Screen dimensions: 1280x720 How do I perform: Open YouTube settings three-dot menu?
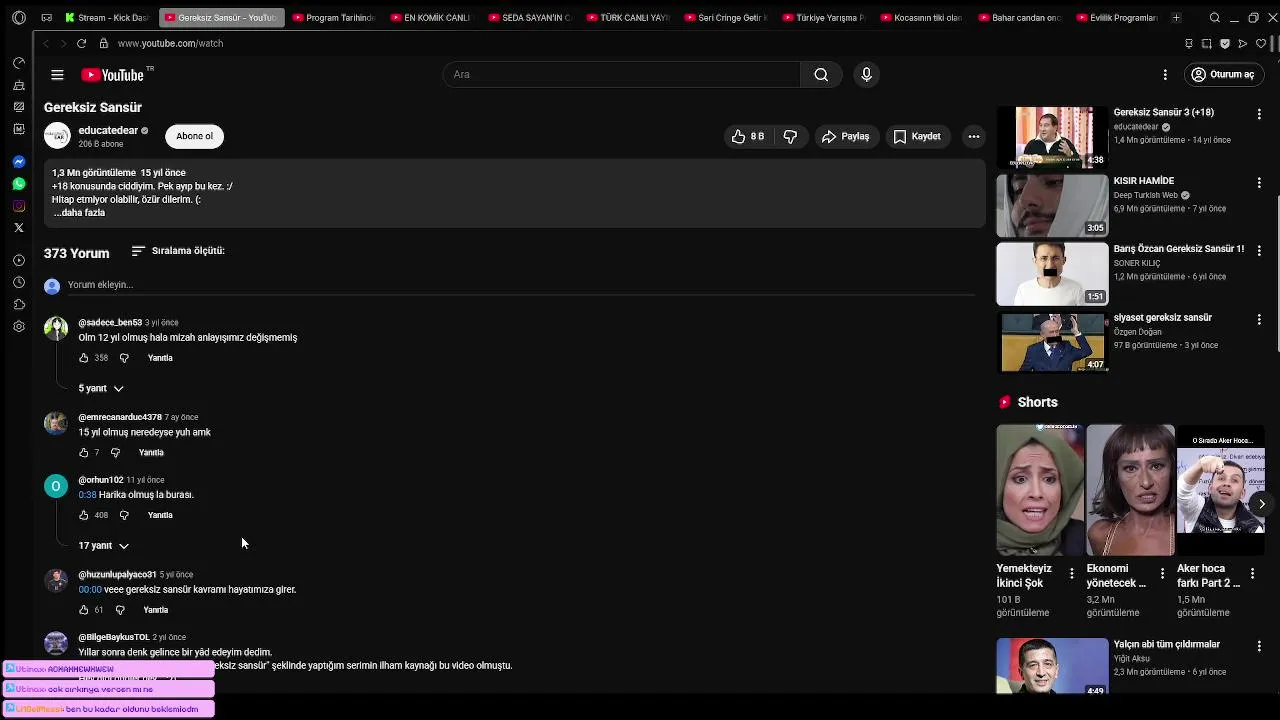[x=1165, y=74]
